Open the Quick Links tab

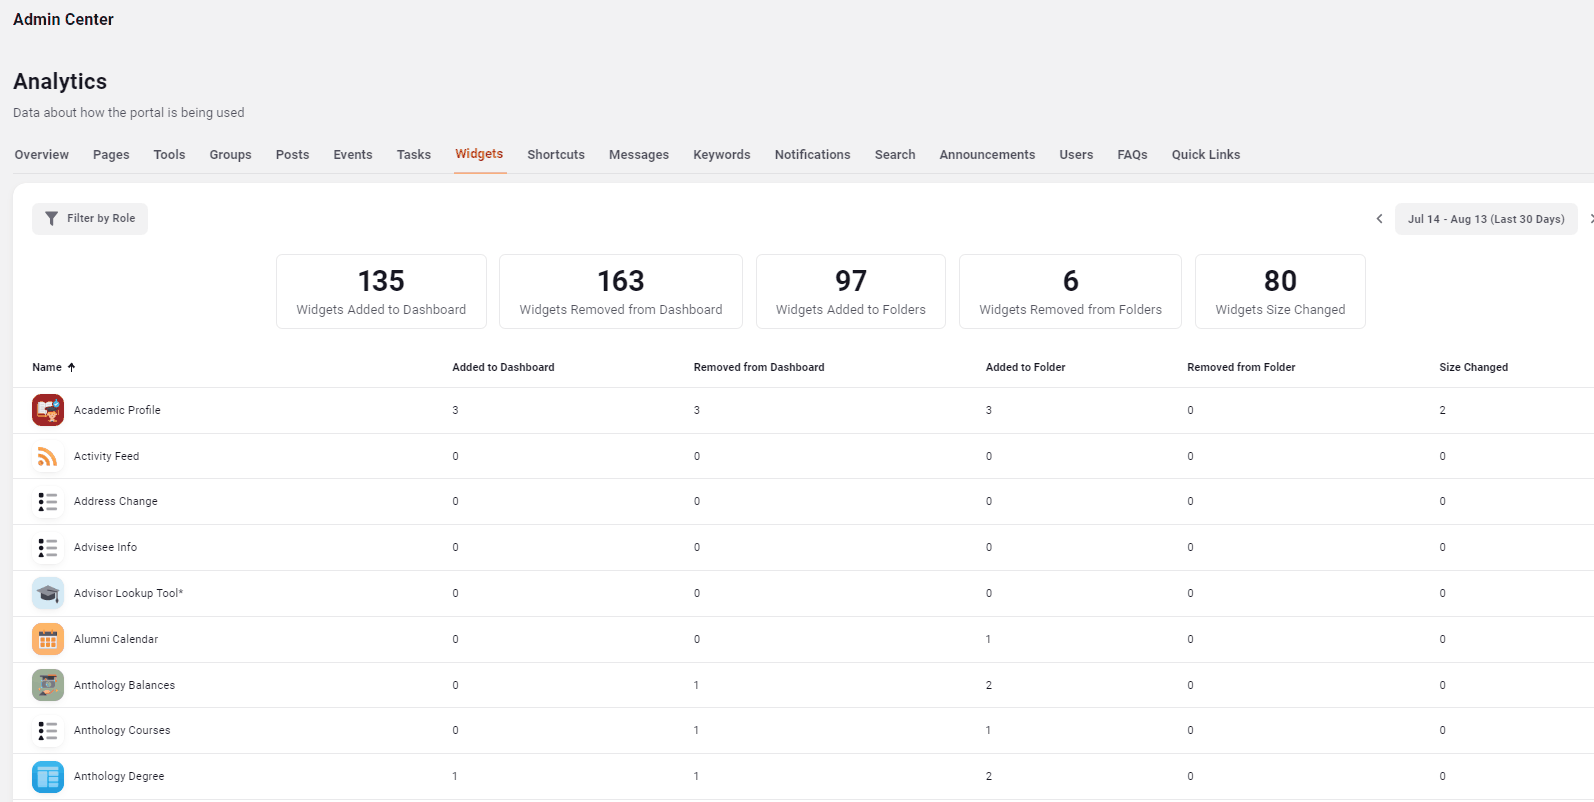pos(1206,155)
